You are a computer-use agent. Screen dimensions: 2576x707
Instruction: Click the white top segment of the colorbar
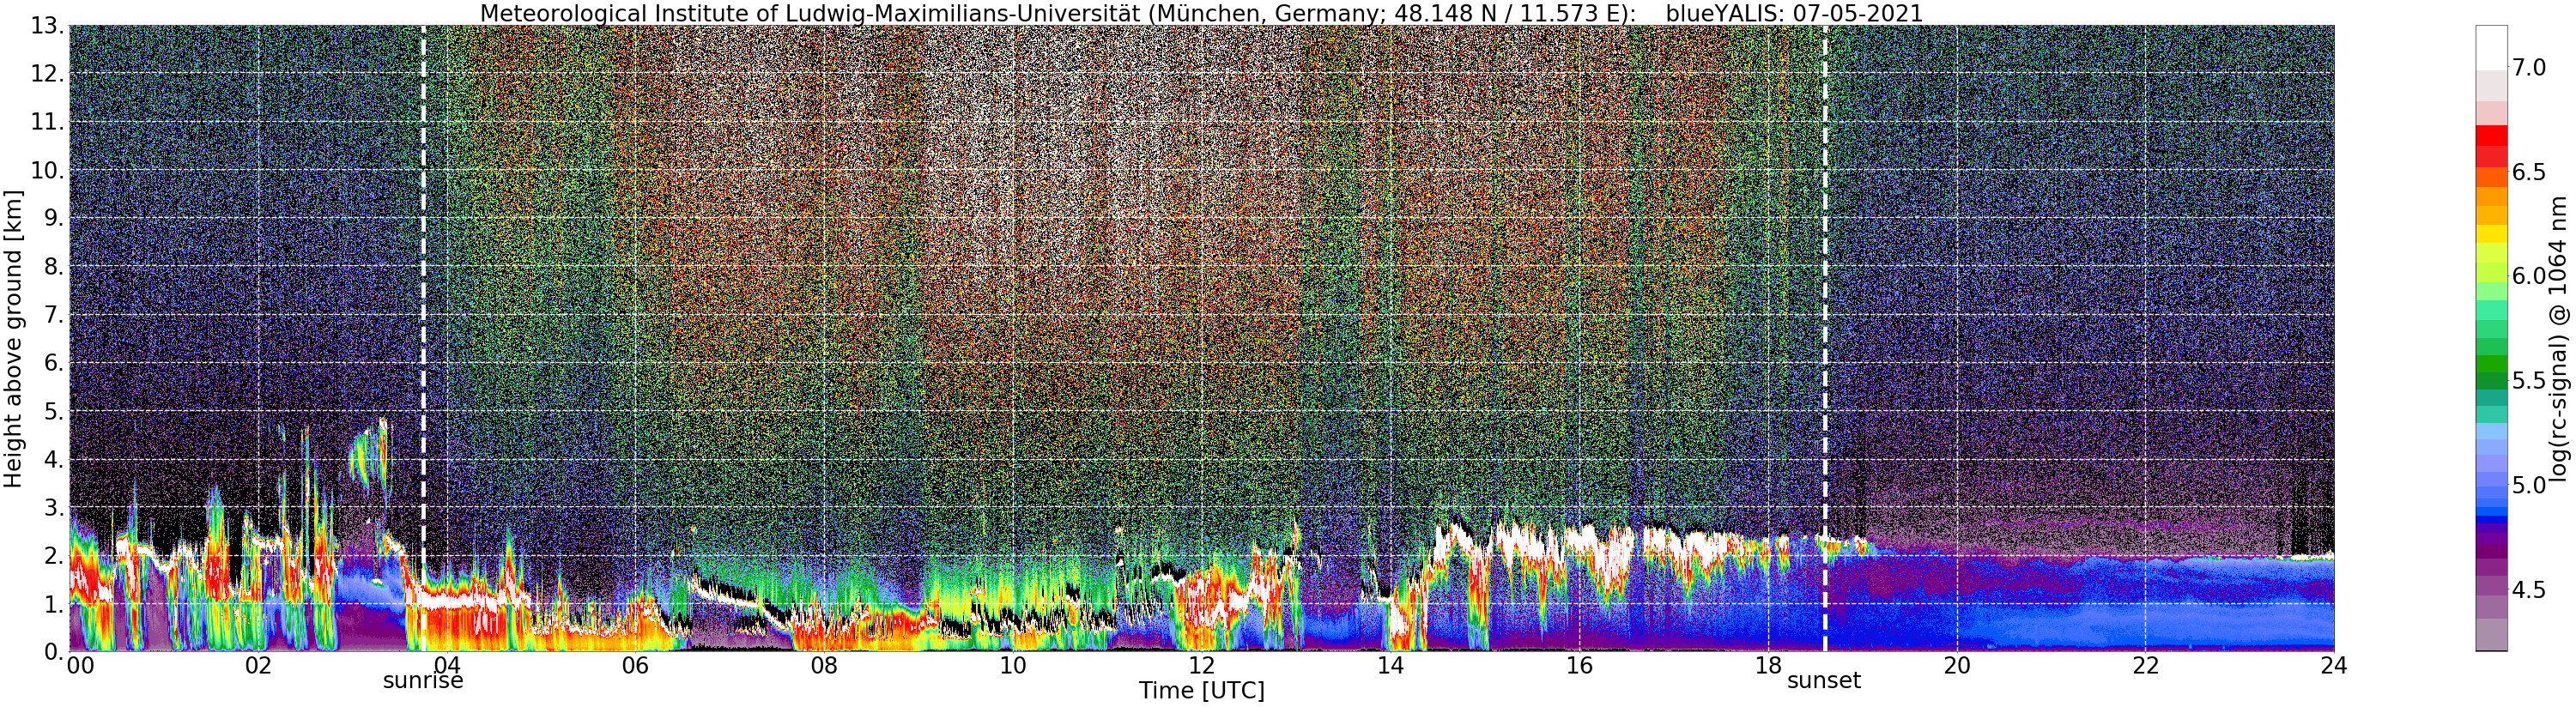pyautogui.click(x=2490, y=48)
